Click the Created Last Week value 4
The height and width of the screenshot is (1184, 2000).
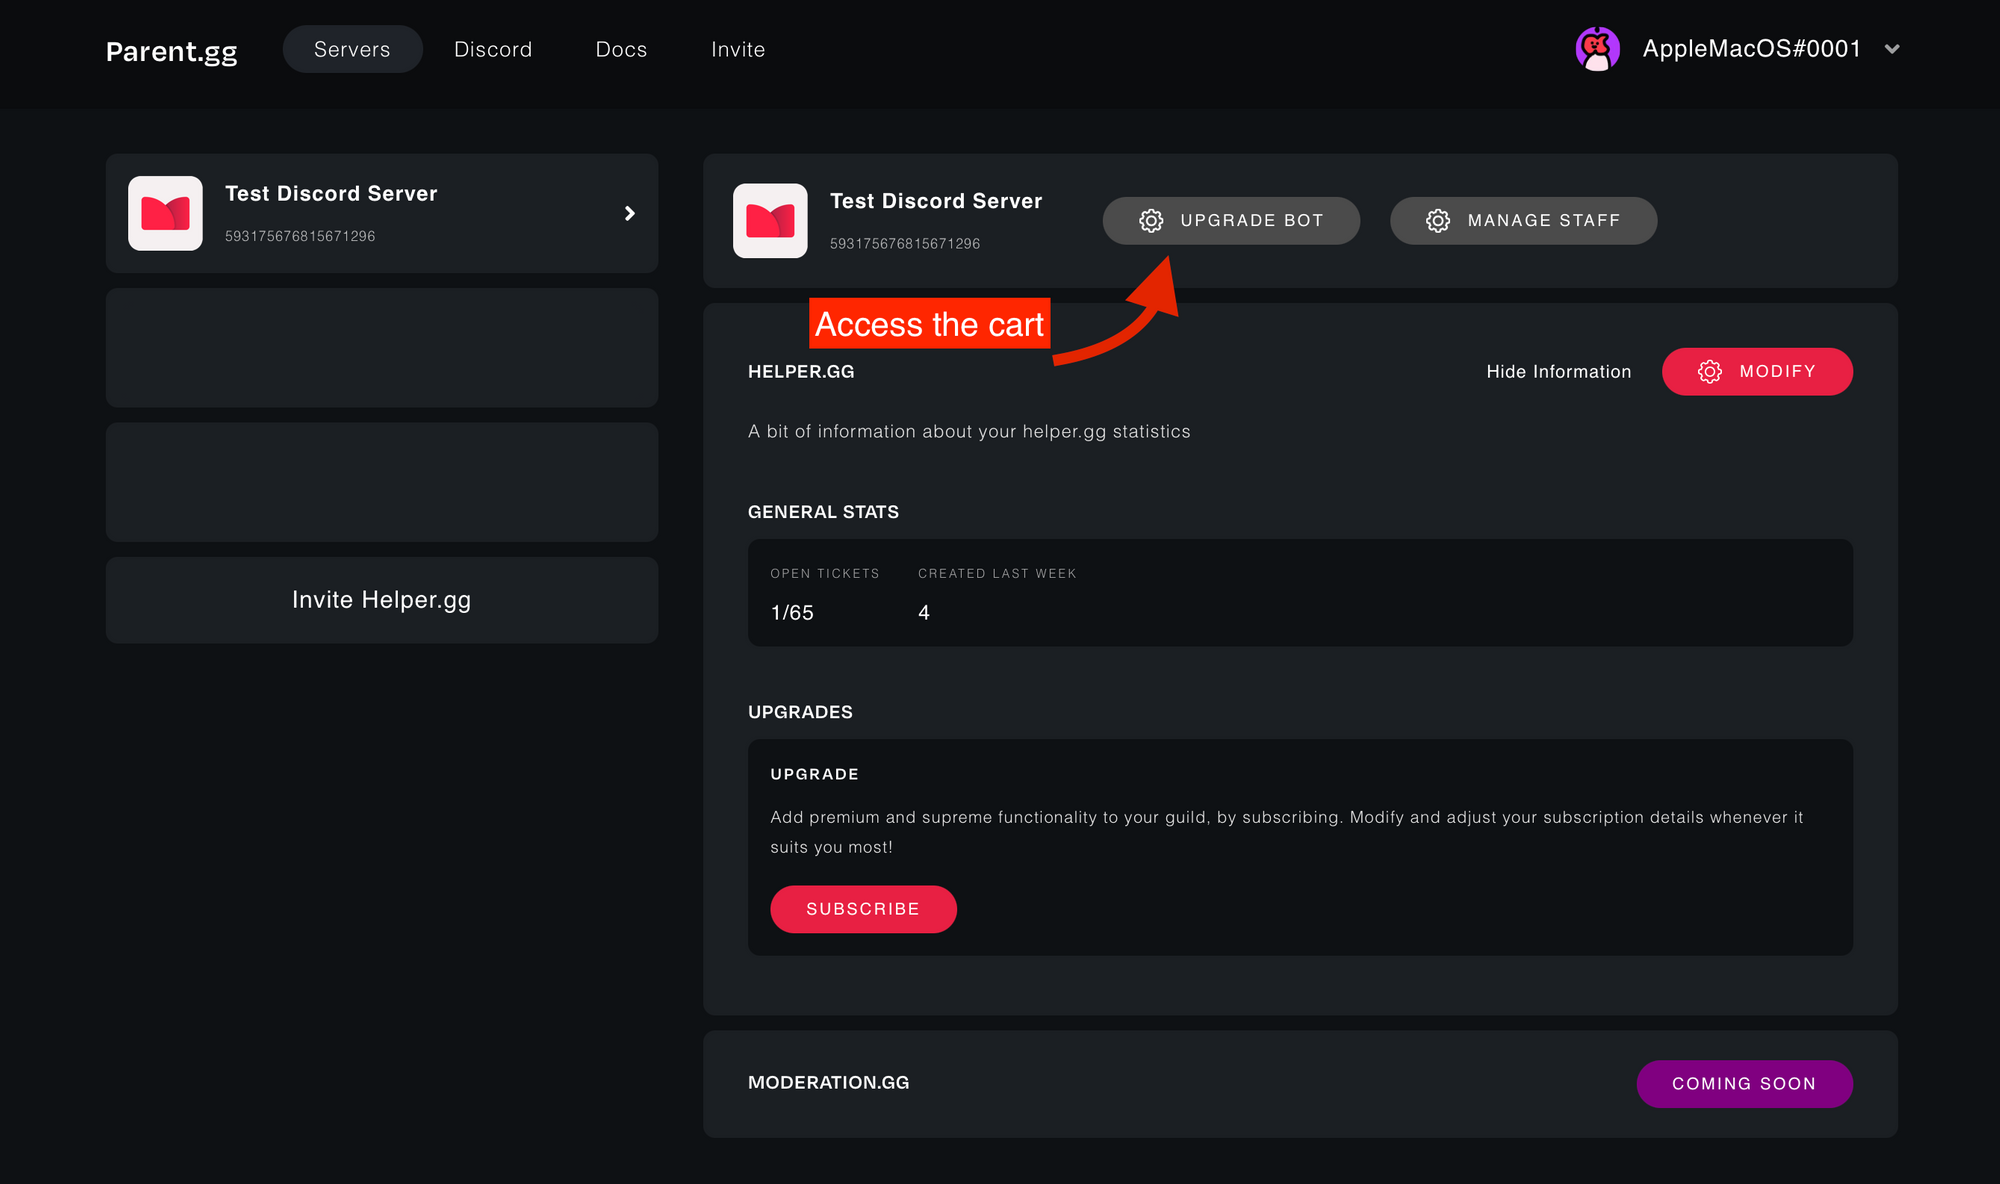924,612
